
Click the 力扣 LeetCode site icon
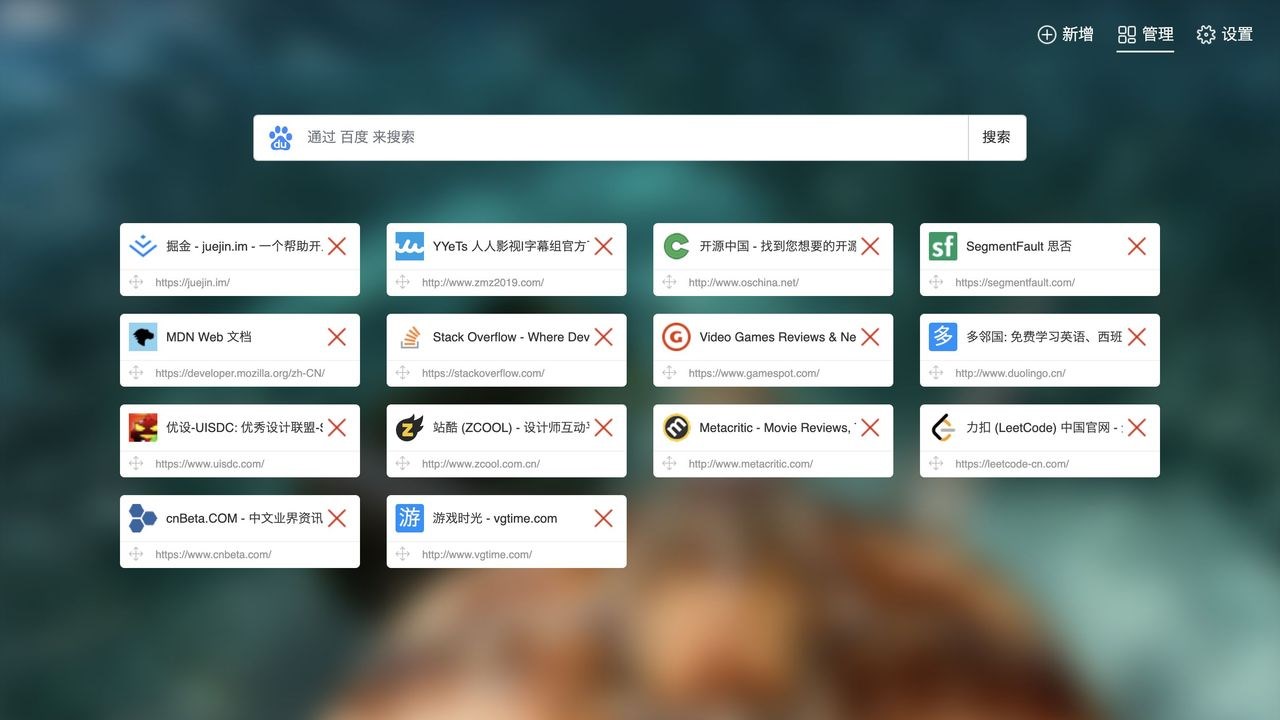coord(943,428)
